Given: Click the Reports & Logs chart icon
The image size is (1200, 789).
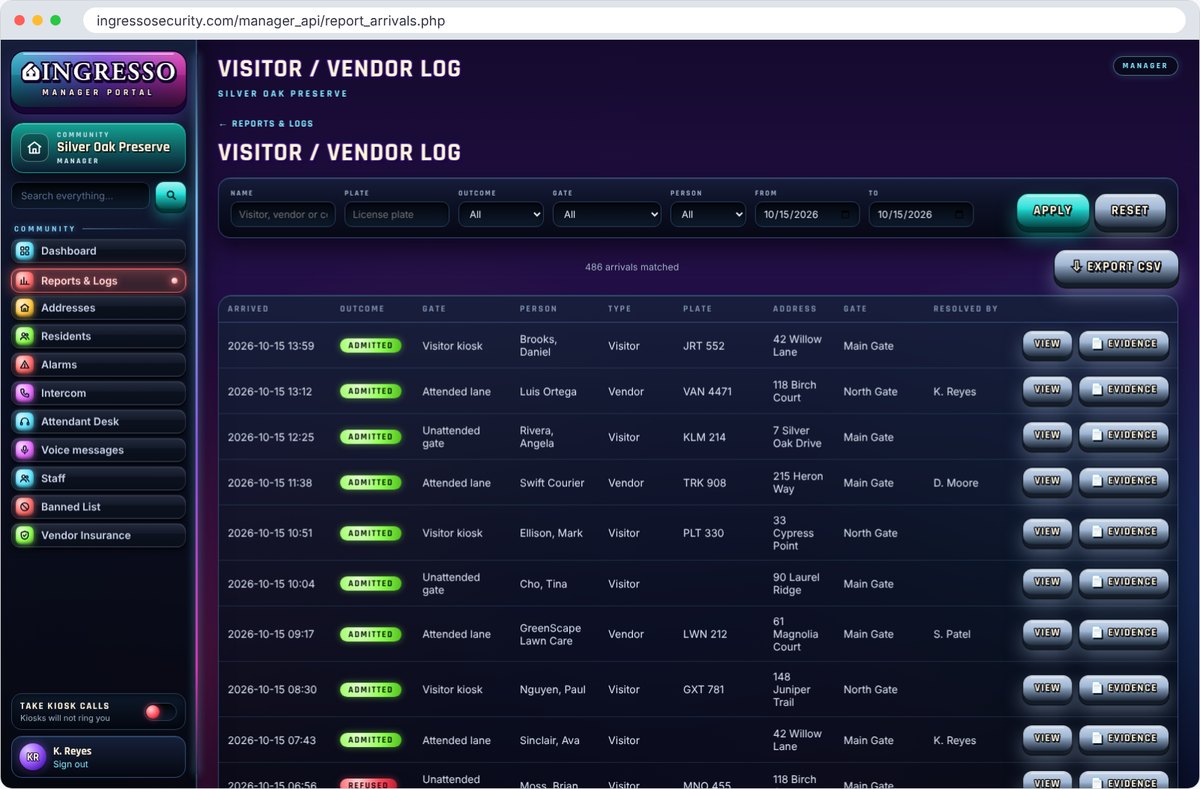Looking at the screenshot, I should 25,281.
